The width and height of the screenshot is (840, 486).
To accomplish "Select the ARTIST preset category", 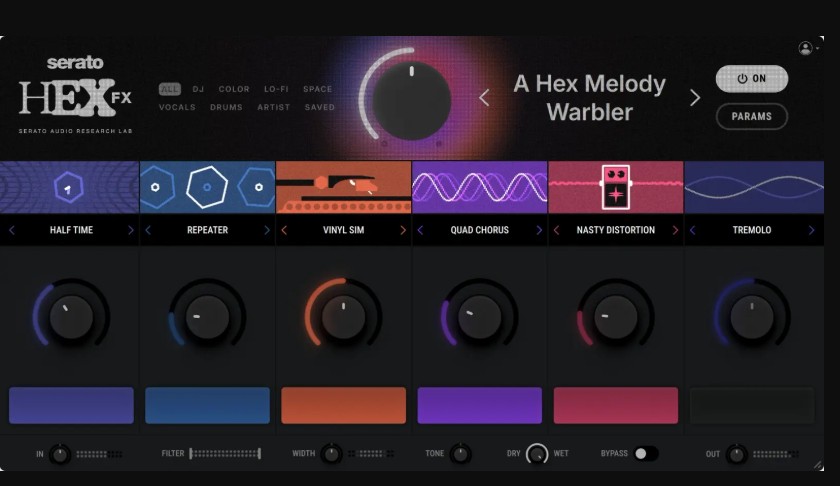I will (x=274, y=107).
